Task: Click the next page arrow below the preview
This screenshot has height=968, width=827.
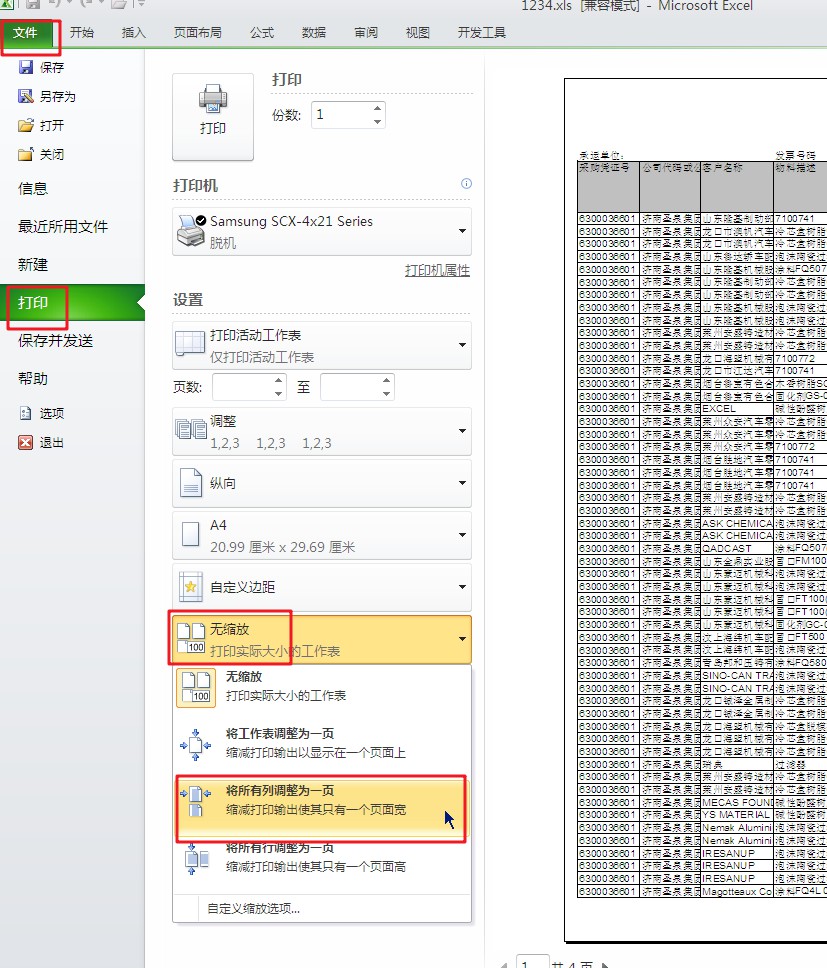Action: click(x=605, y=962)
